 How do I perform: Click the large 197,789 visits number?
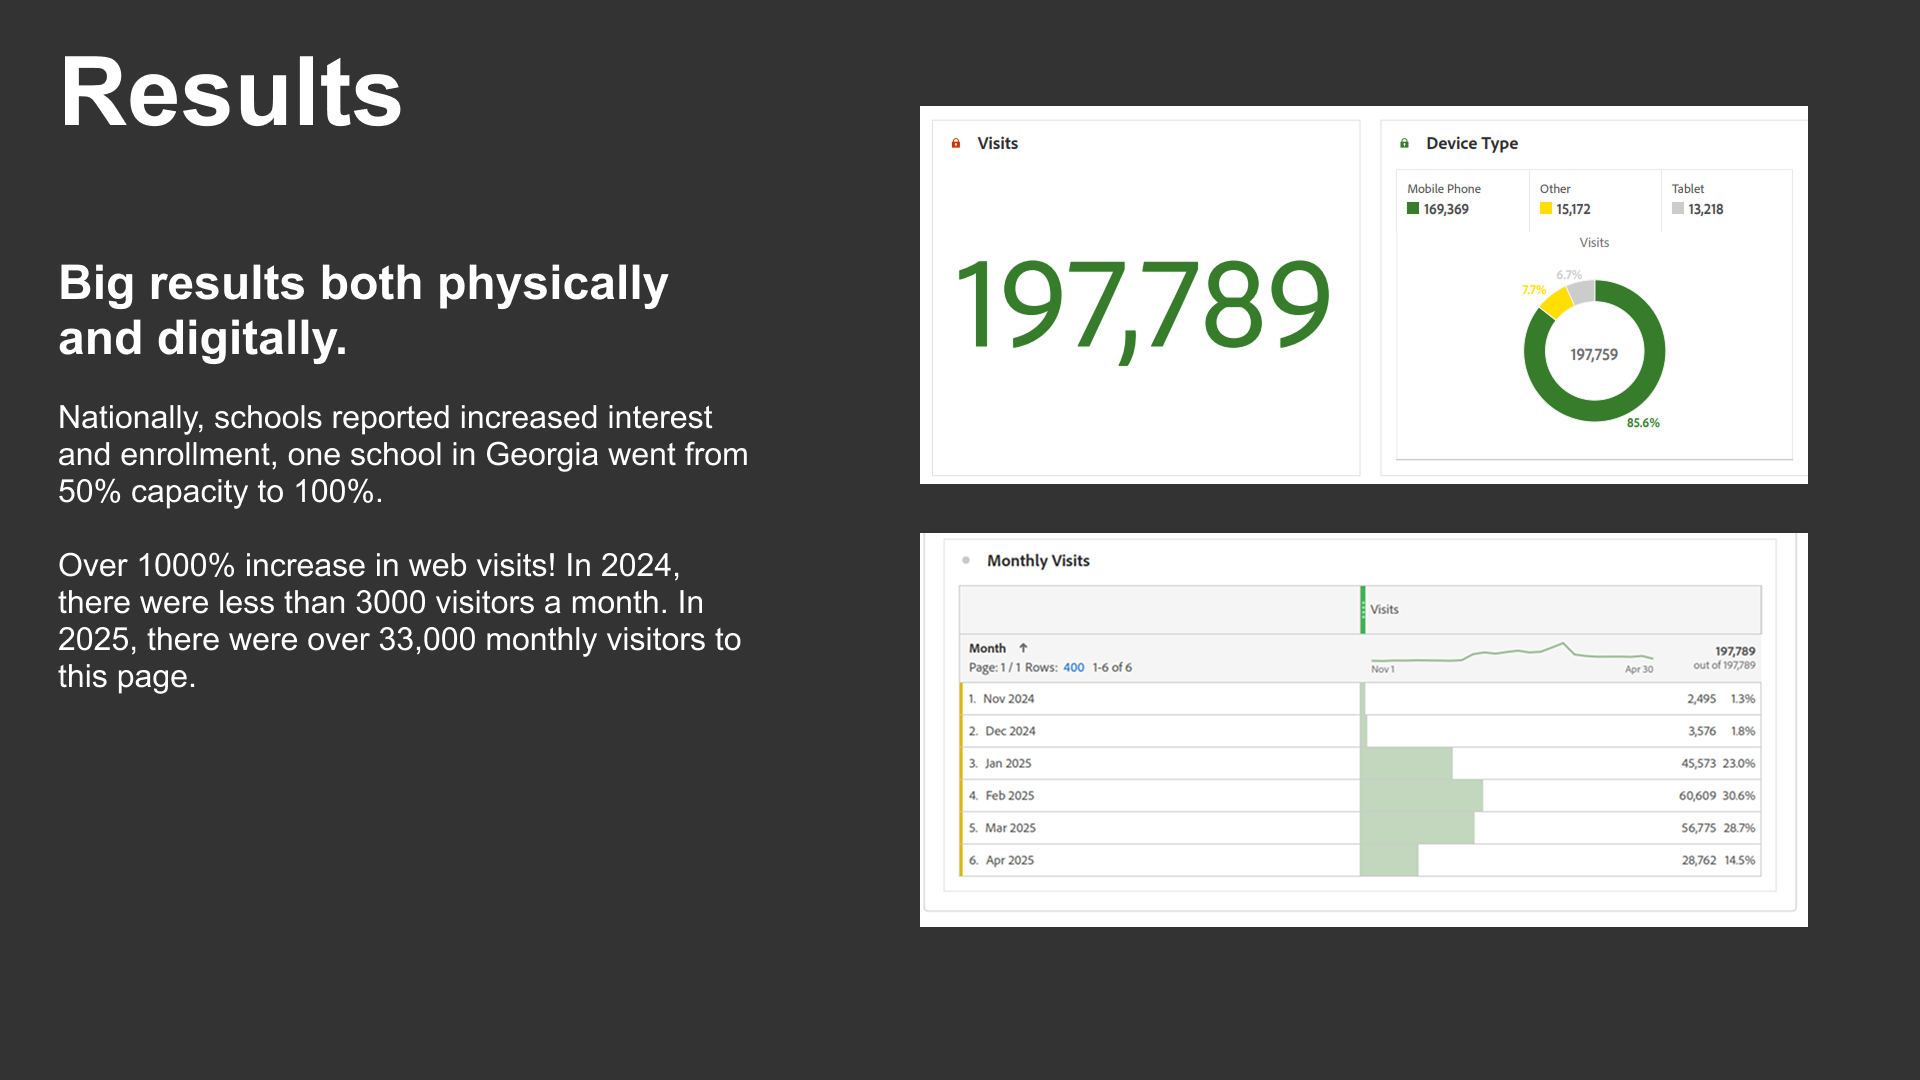pos(1141,305)
